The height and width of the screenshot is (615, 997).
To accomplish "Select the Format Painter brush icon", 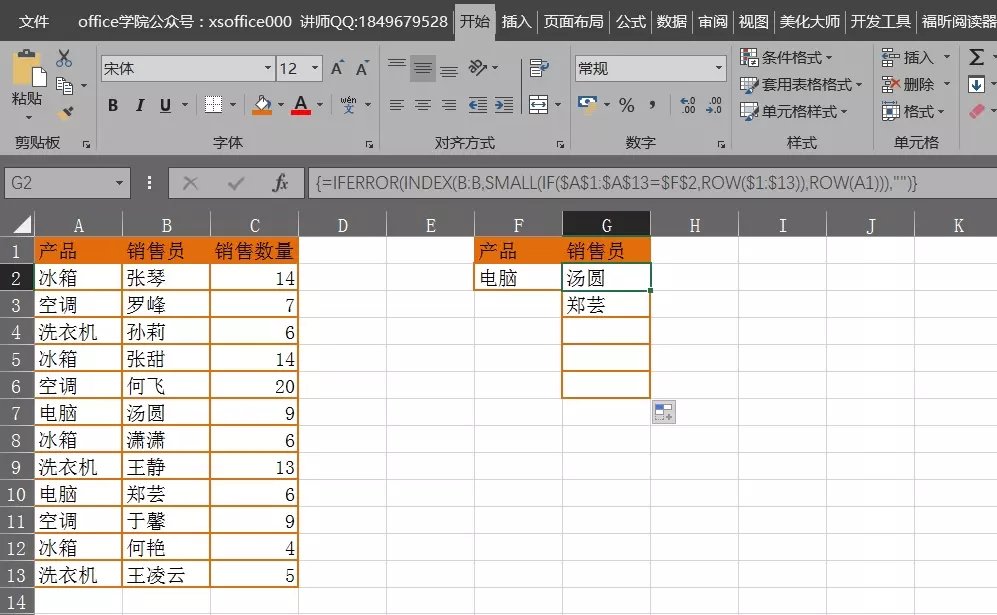I will (x=65, y=113).
